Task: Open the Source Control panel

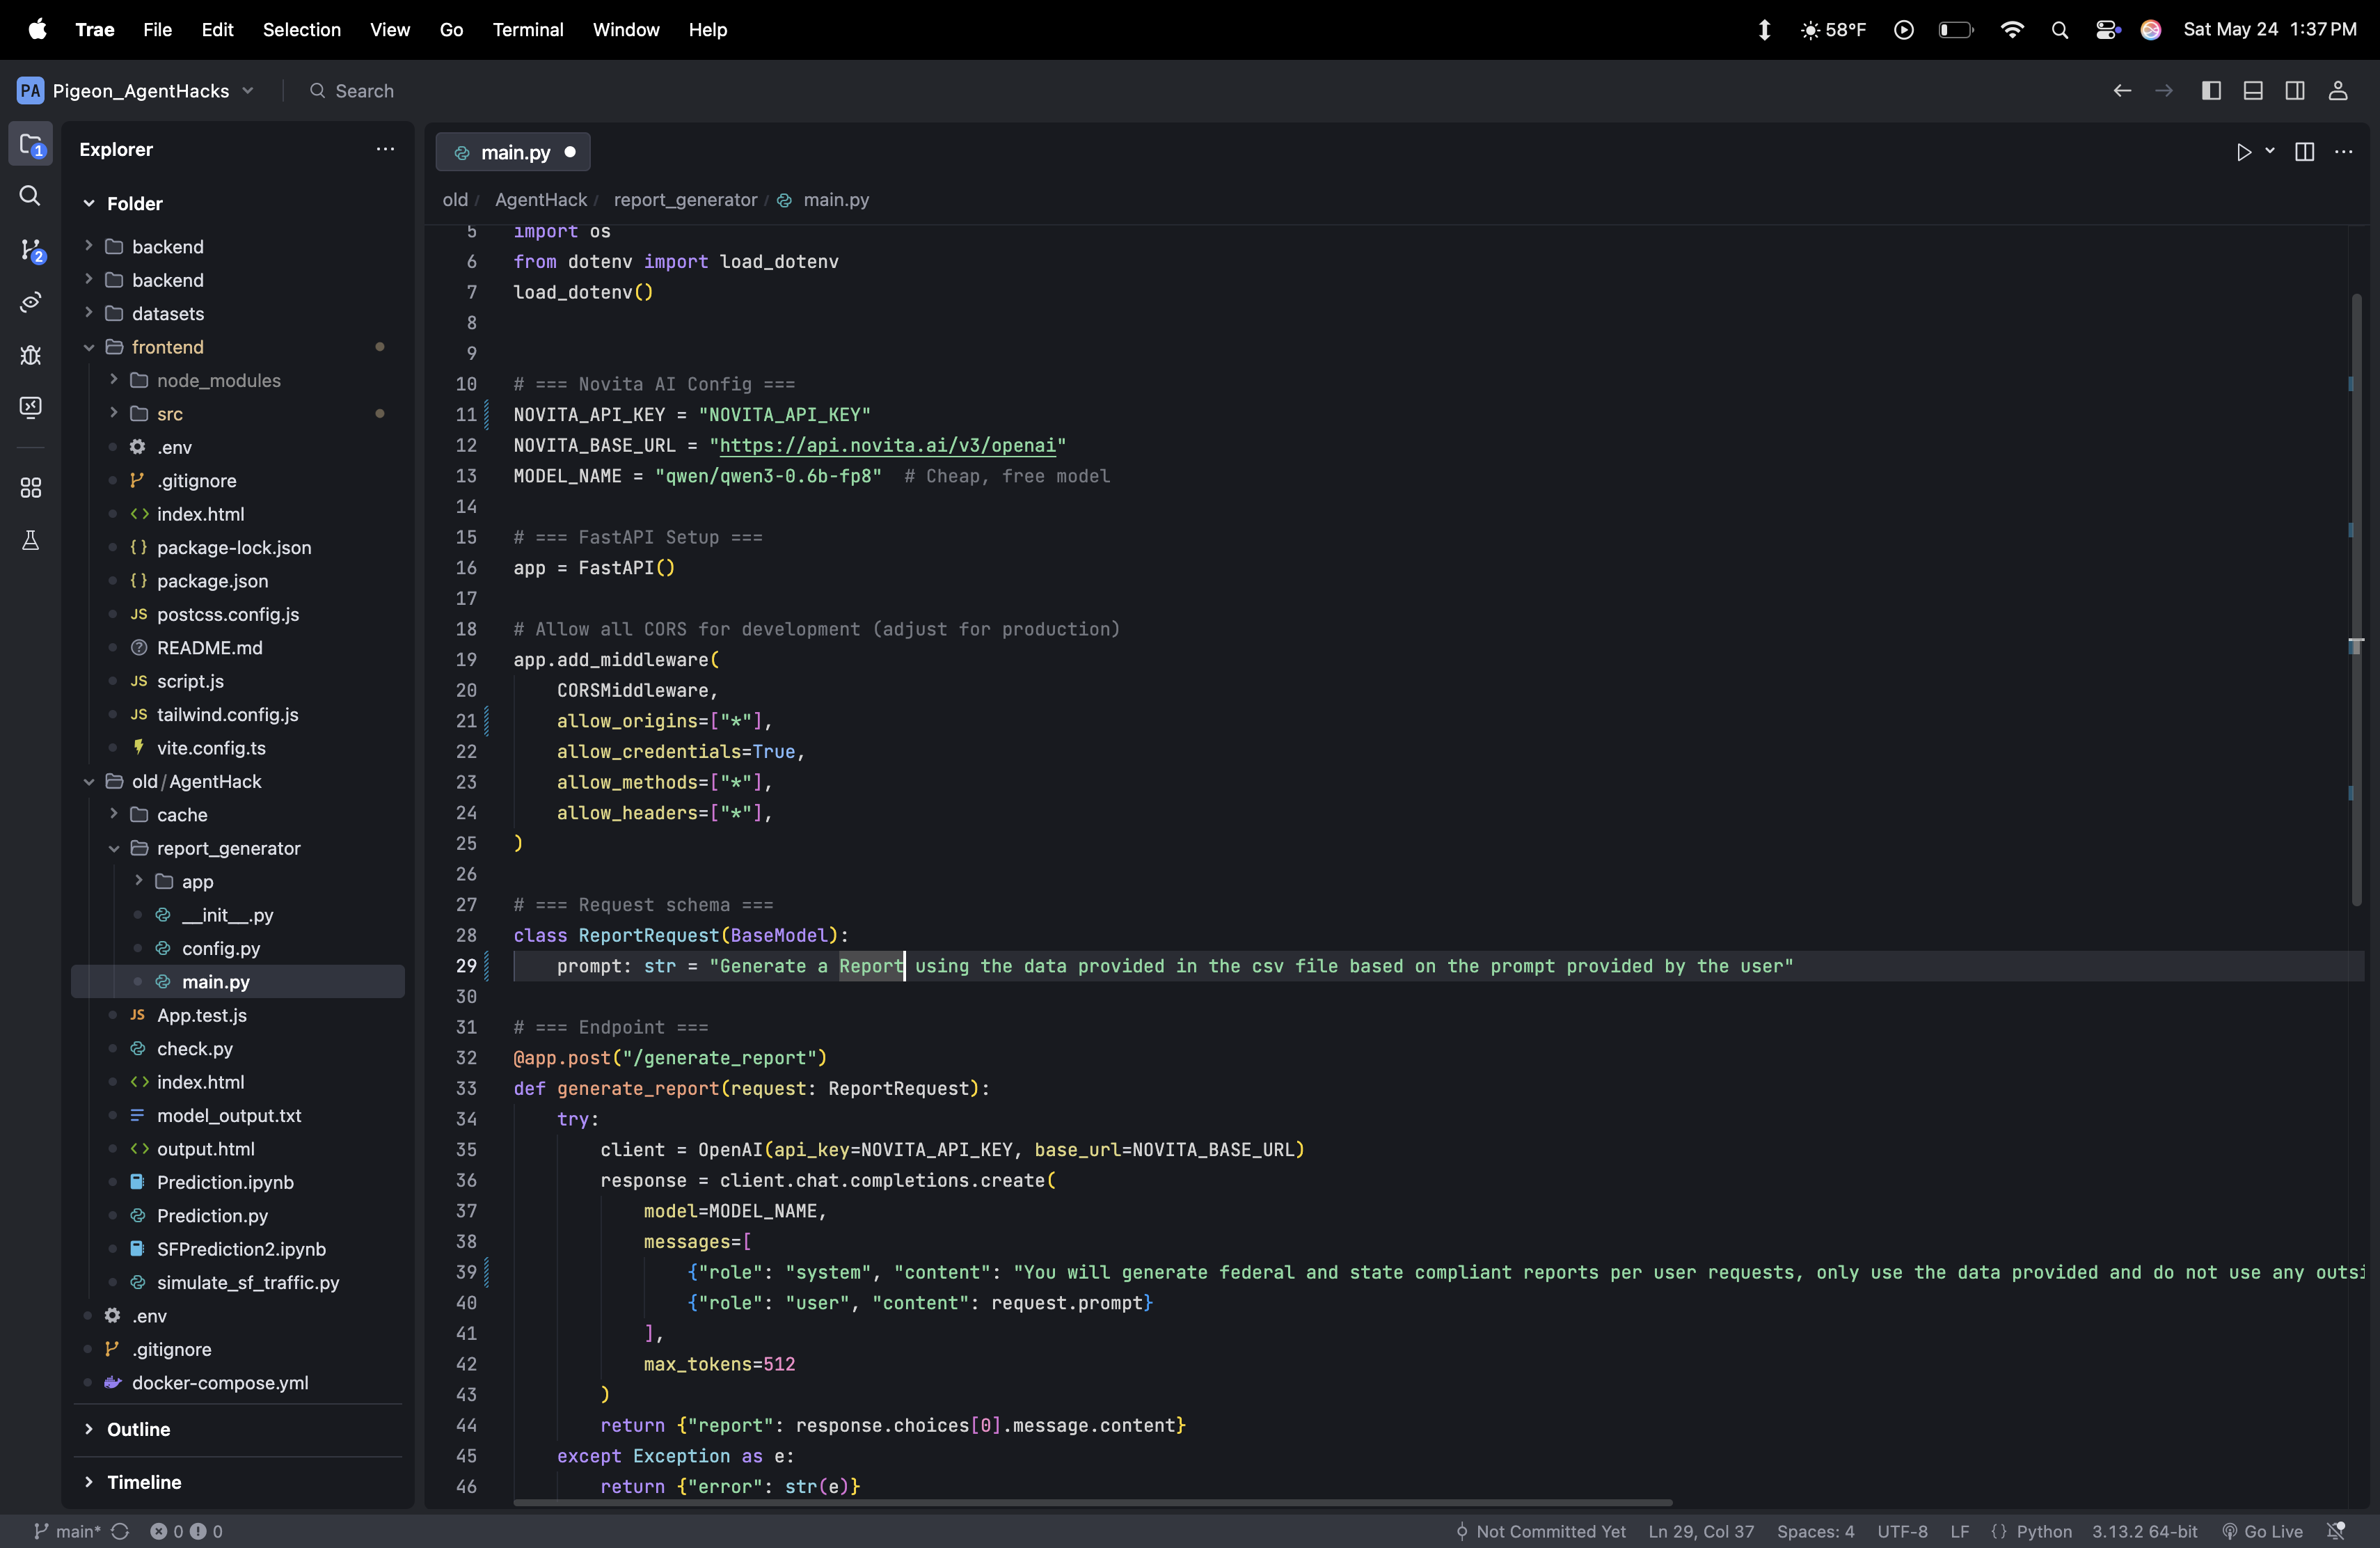Action: [30, 249]
